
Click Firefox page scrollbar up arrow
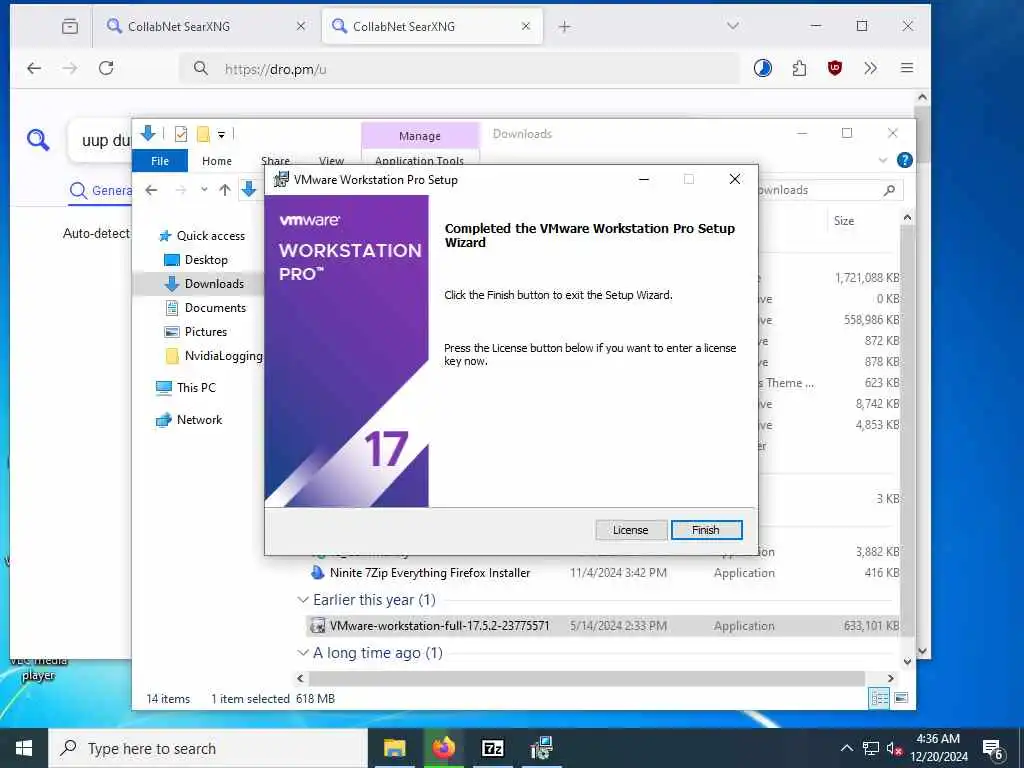[x=922, y=97]
